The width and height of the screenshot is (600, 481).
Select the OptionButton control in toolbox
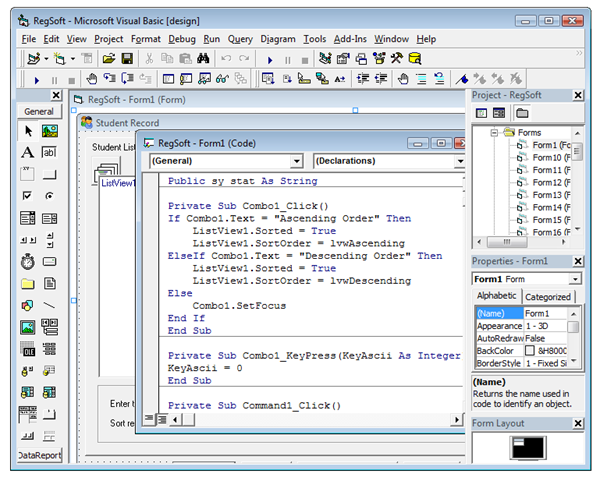pyautogui.click(x=50, y=196)
